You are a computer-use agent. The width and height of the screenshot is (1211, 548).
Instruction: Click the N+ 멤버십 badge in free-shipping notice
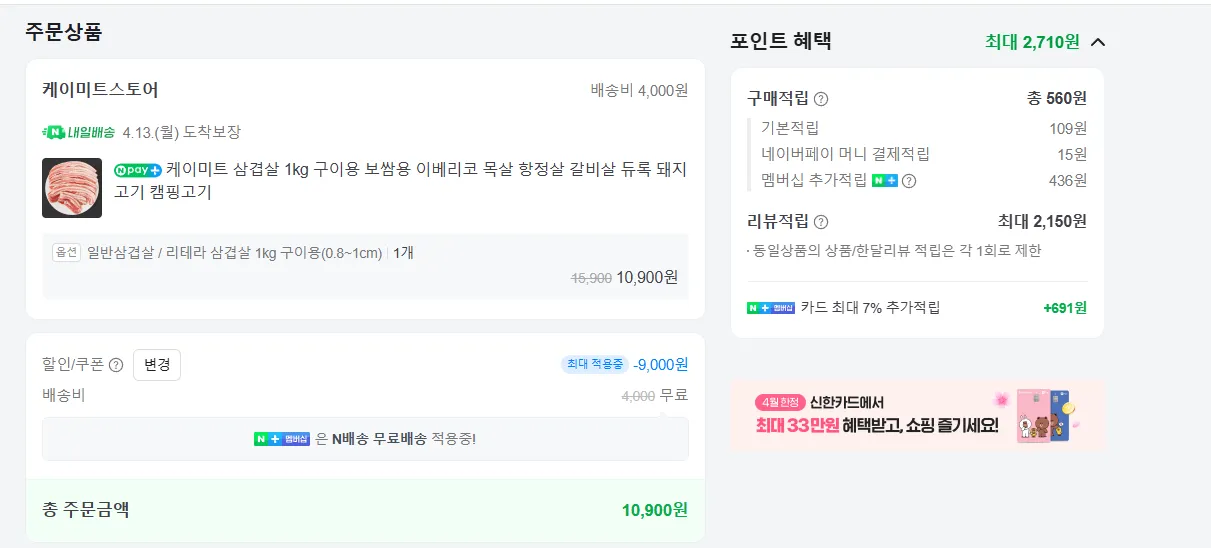[x=282, y=439]
